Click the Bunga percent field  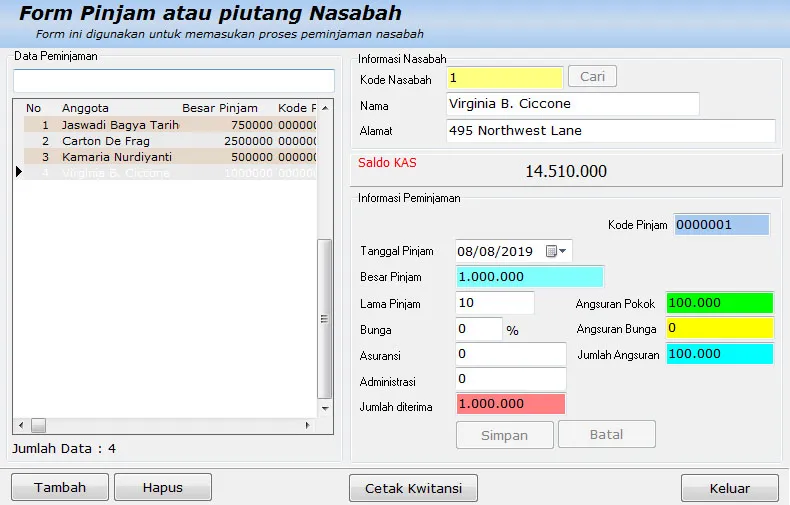pyautogui.click(x=479, y=329)
